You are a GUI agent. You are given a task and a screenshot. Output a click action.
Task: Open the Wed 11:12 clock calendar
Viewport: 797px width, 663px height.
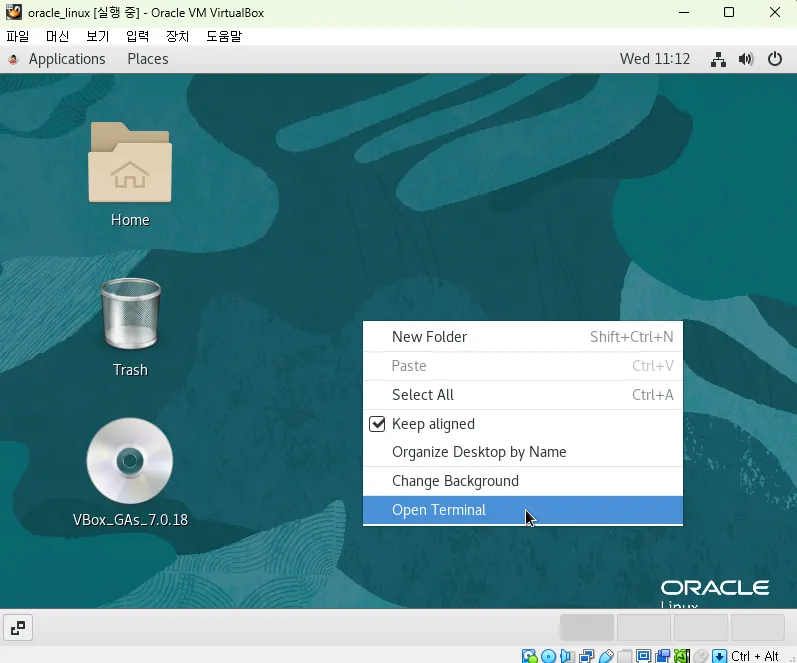click(655, 59)
